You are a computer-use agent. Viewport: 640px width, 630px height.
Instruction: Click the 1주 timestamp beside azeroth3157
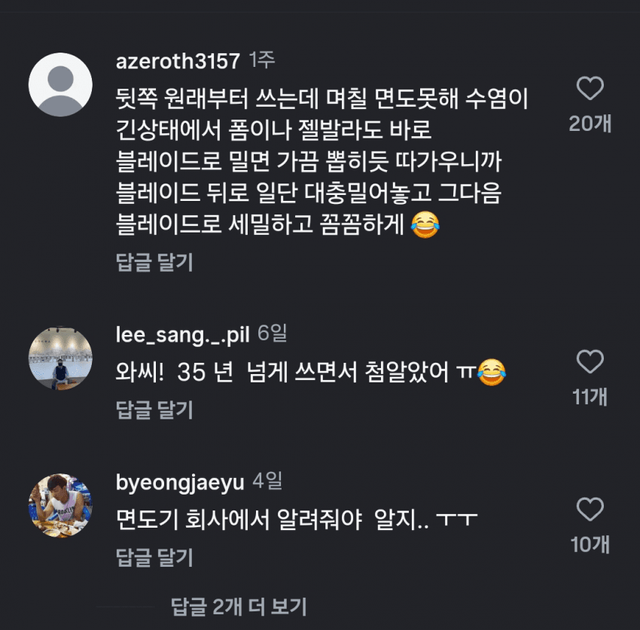coord(261,61)
